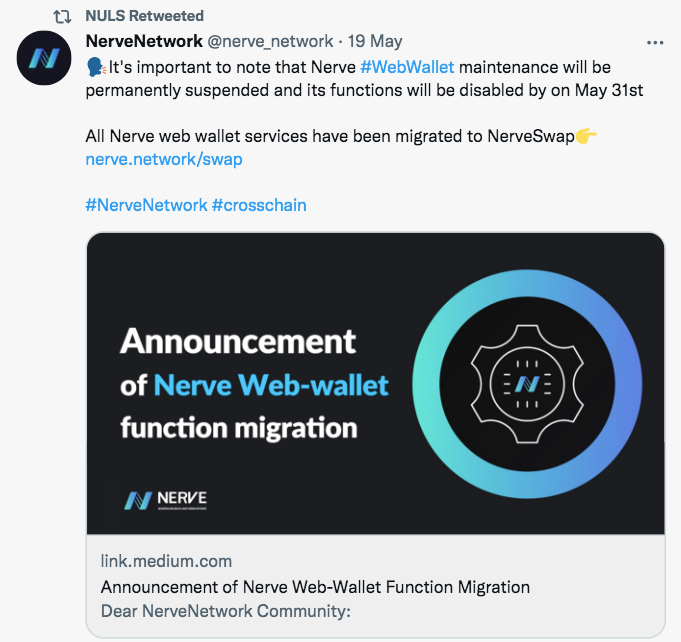Screen dimensions: 681x642
Task: Click the speaking head emoji in the tweet
Action: point(96,67)
